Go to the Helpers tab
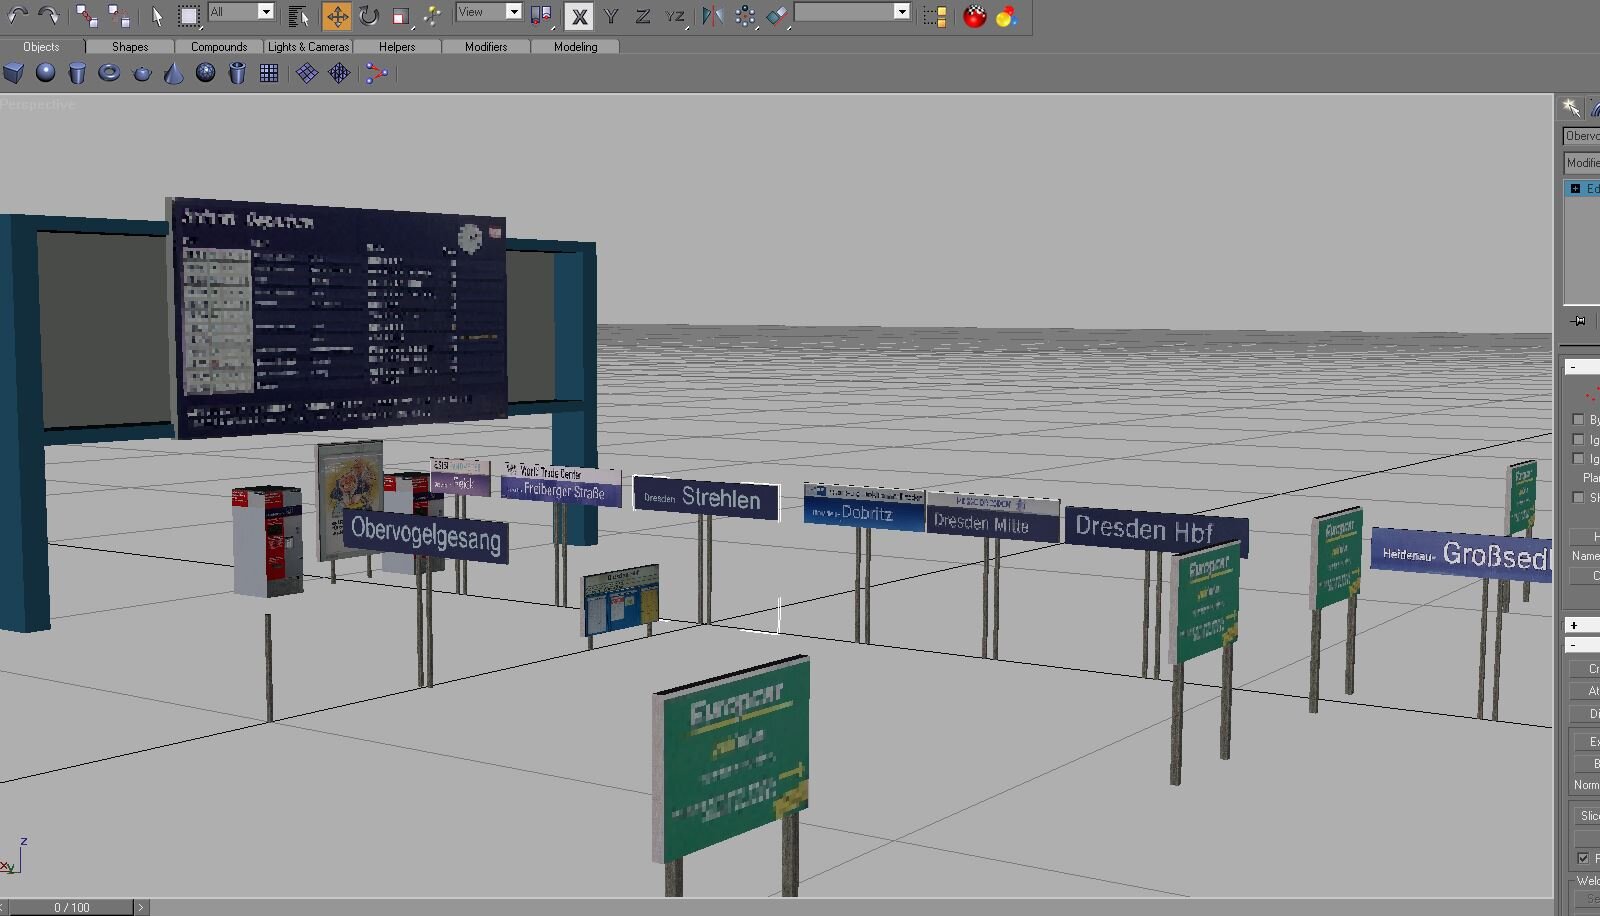Screen dimensions: 1600x916 [397, 47]
